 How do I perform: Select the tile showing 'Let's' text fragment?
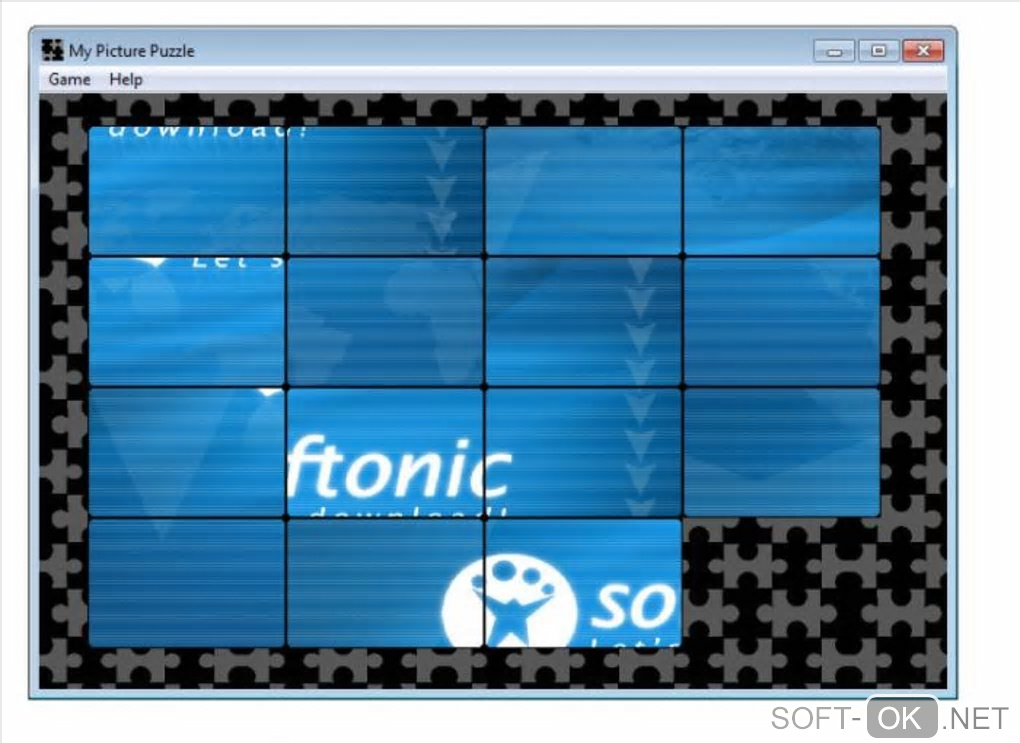coord(187,321)
